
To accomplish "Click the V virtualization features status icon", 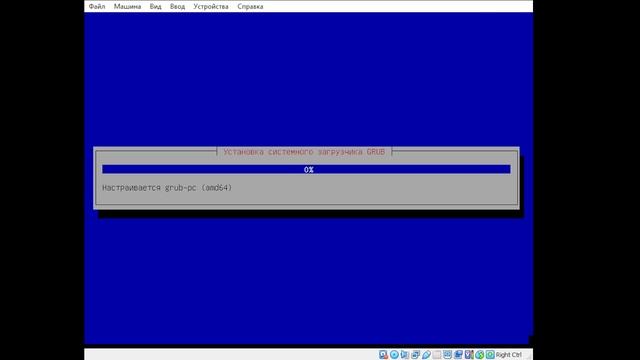I will tap(469, 355).
